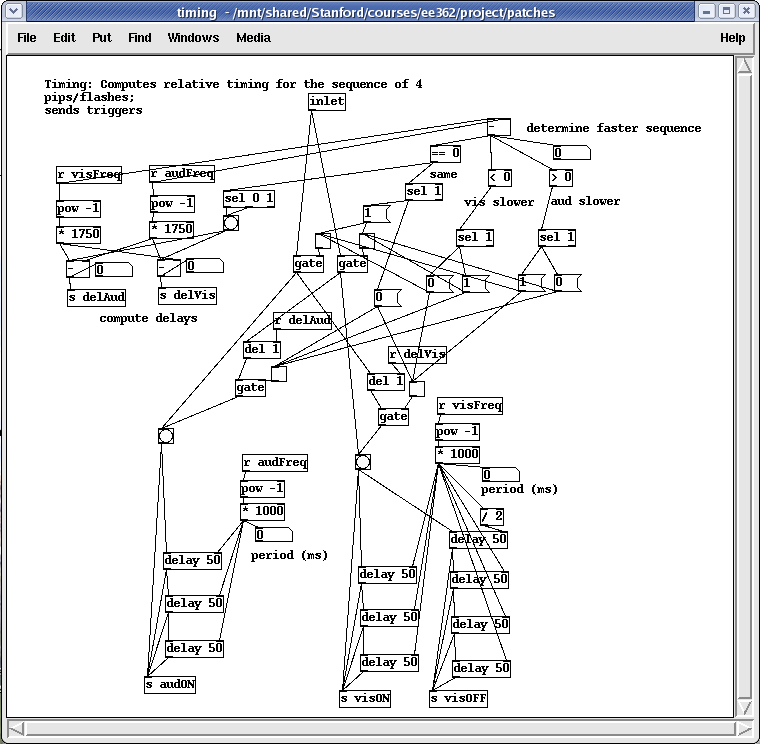Click the bang button feeding s audON

[x=165, y=435]
